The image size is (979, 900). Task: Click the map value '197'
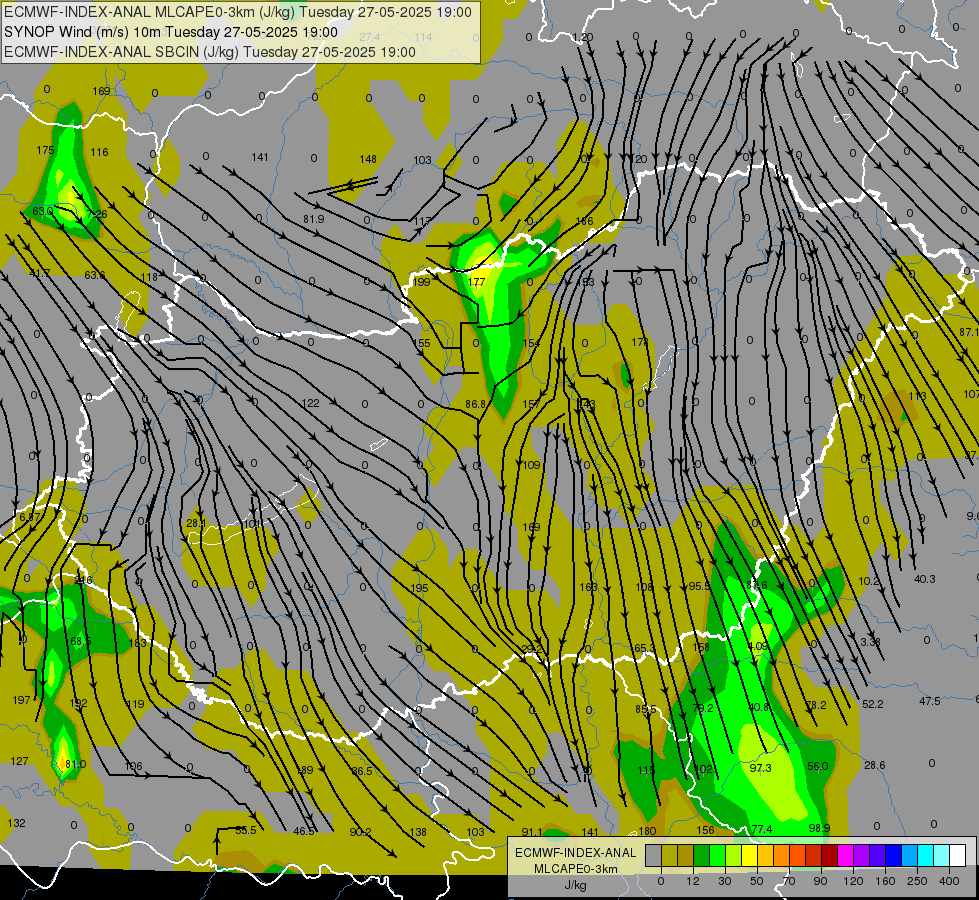point(21,700)
